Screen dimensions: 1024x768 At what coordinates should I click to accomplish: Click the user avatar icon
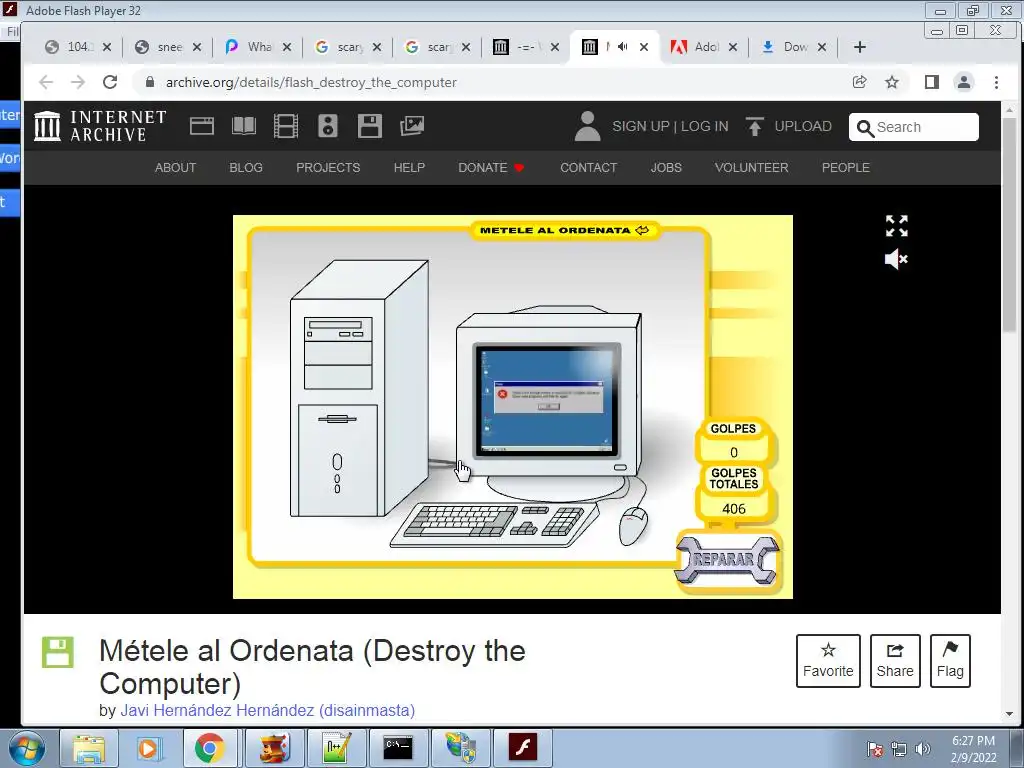[587, 125]
